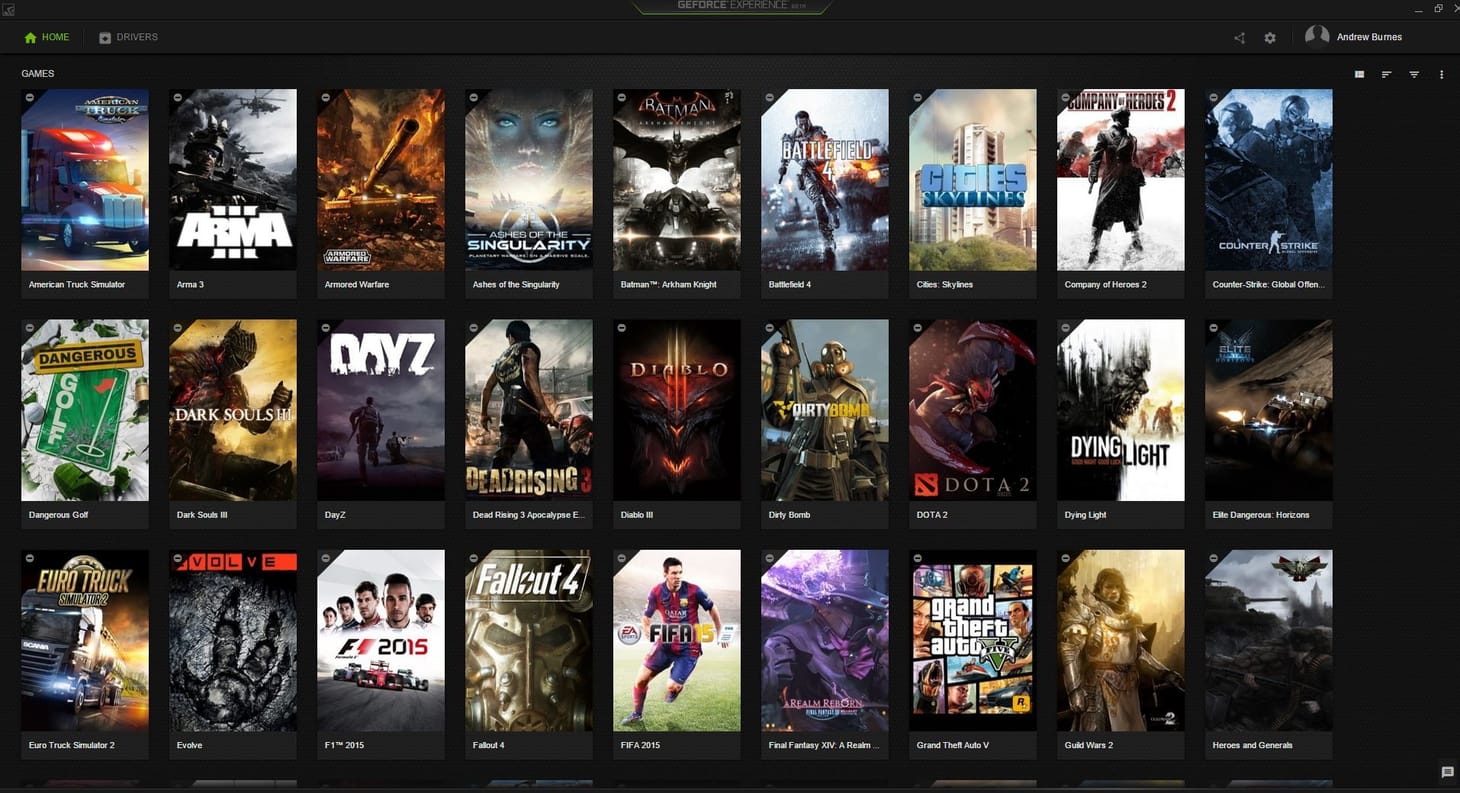Select the Euro Truck Simulator 2 thumbnail
The height and width of the screenshot is (793, 1460).
point(85,640)
